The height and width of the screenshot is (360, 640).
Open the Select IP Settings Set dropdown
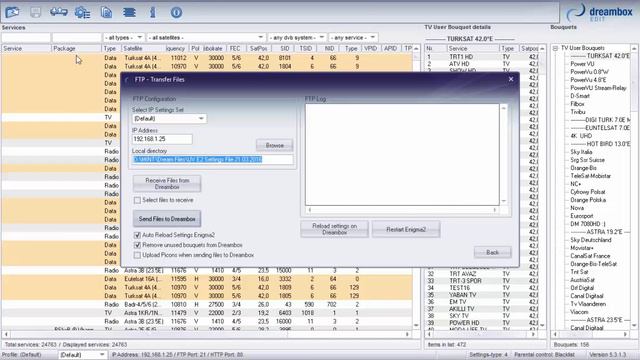click(x=169, y=118)
